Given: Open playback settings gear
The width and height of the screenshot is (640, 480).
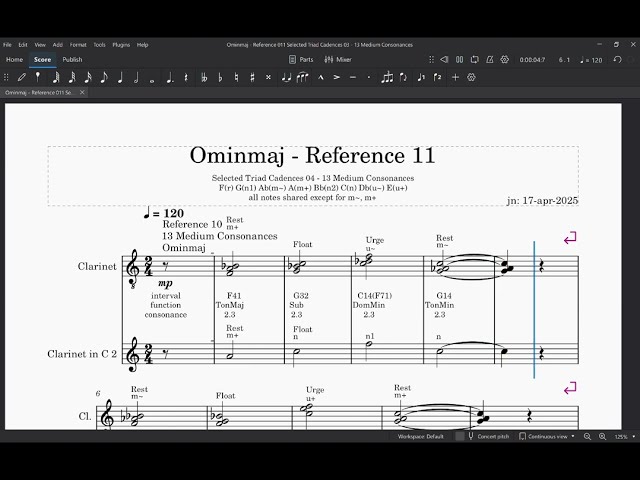Looking at the screenshot, I should click(505, 60).
